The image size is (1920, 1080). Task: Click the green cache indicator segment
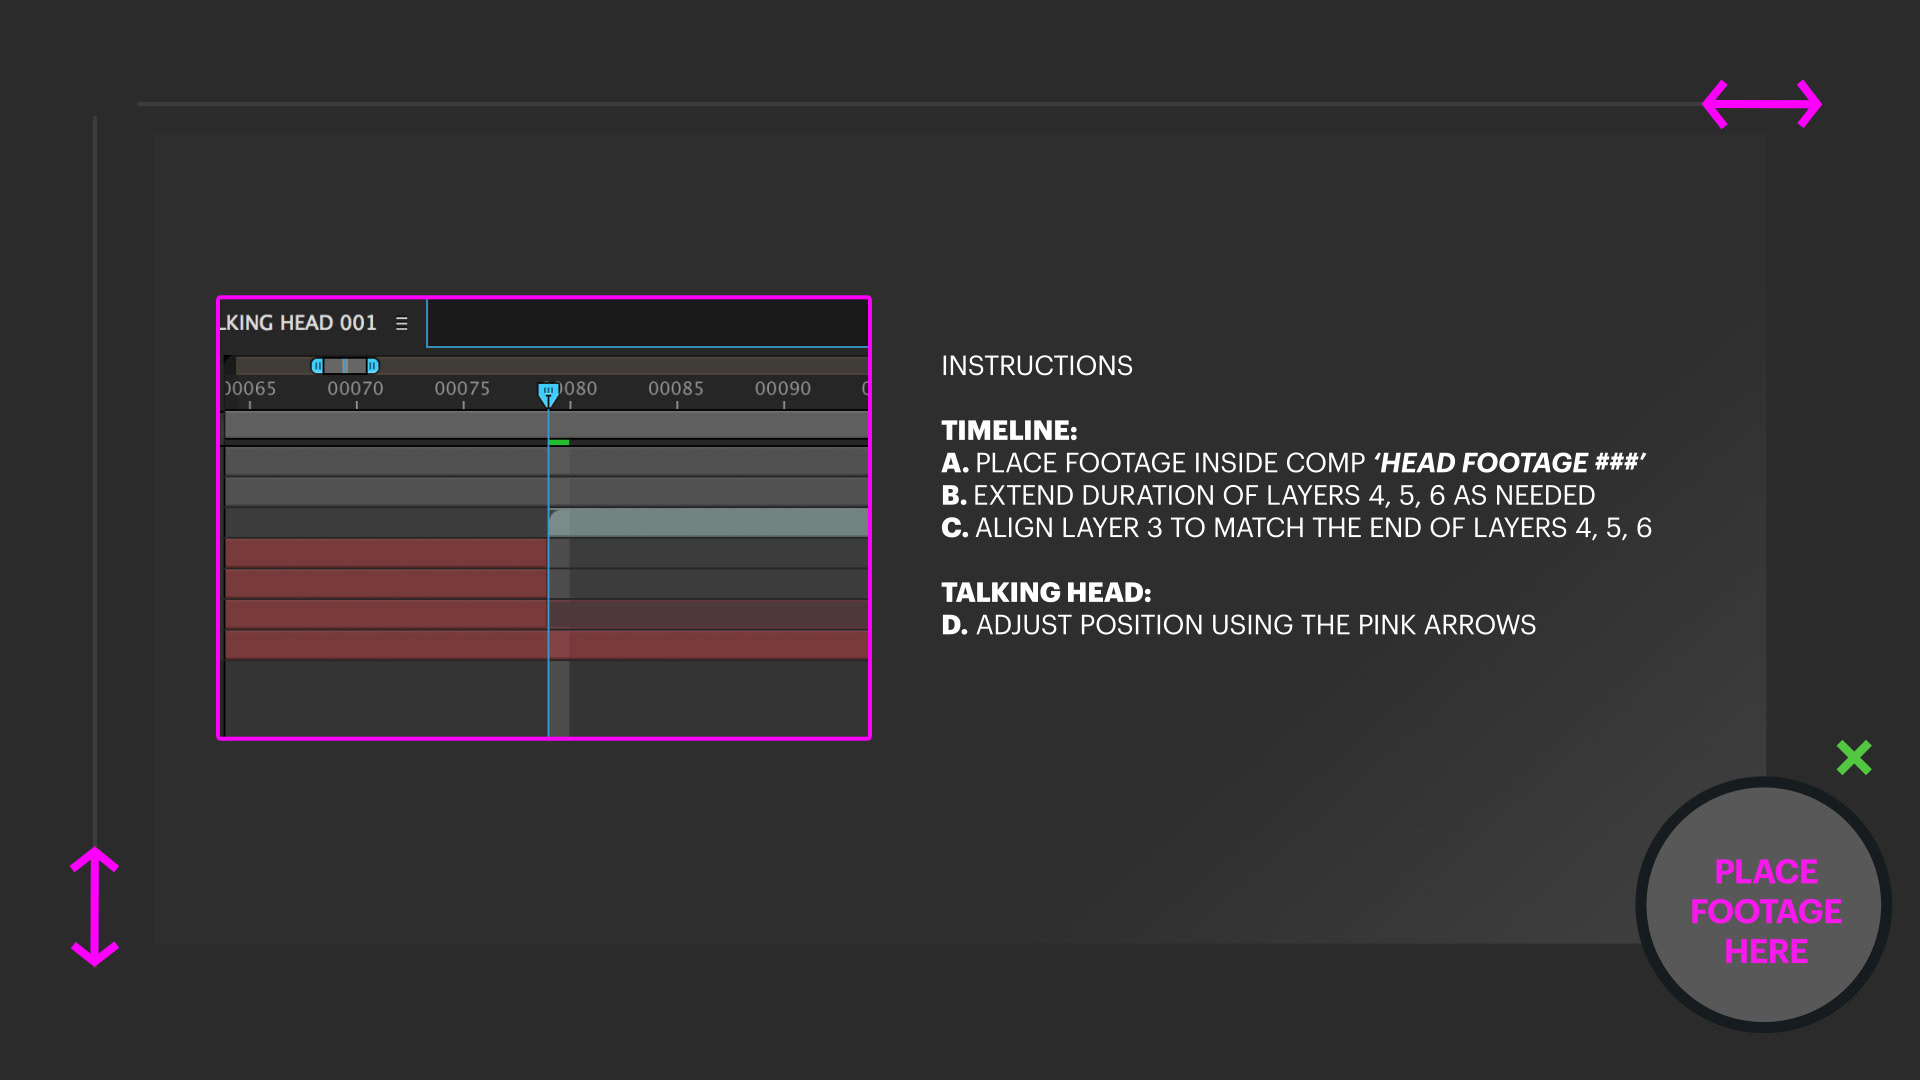559,442
